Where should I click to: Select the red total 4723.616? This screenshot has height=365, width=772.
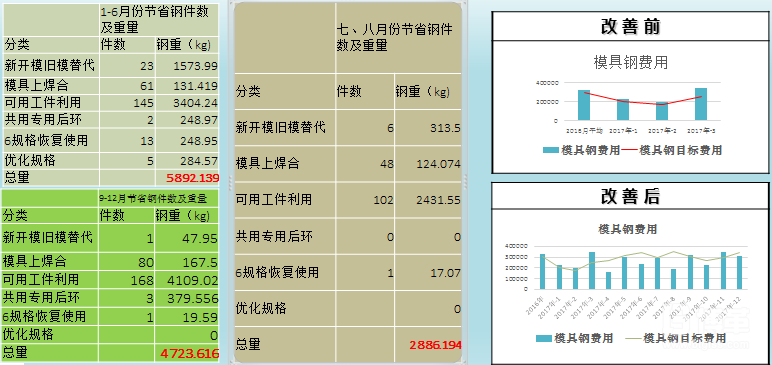coord(190,353)
